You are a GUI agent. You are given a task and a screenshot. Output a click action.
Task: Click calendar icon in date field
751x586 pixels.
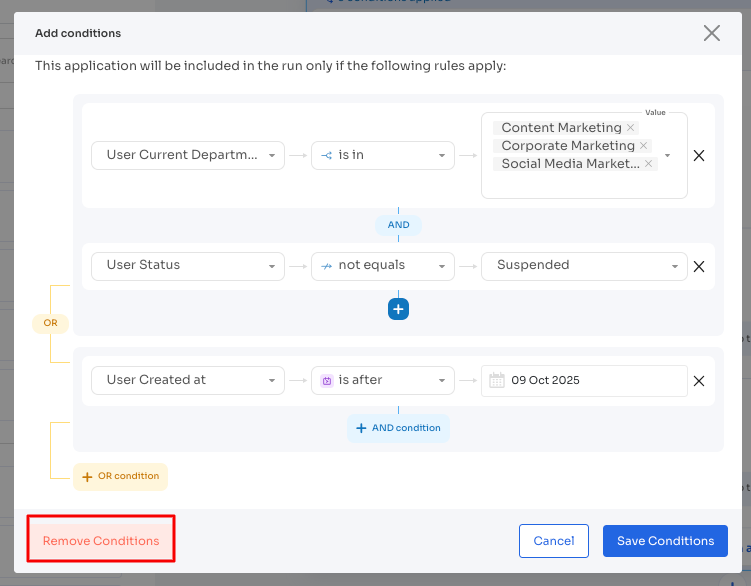[497, 380]
